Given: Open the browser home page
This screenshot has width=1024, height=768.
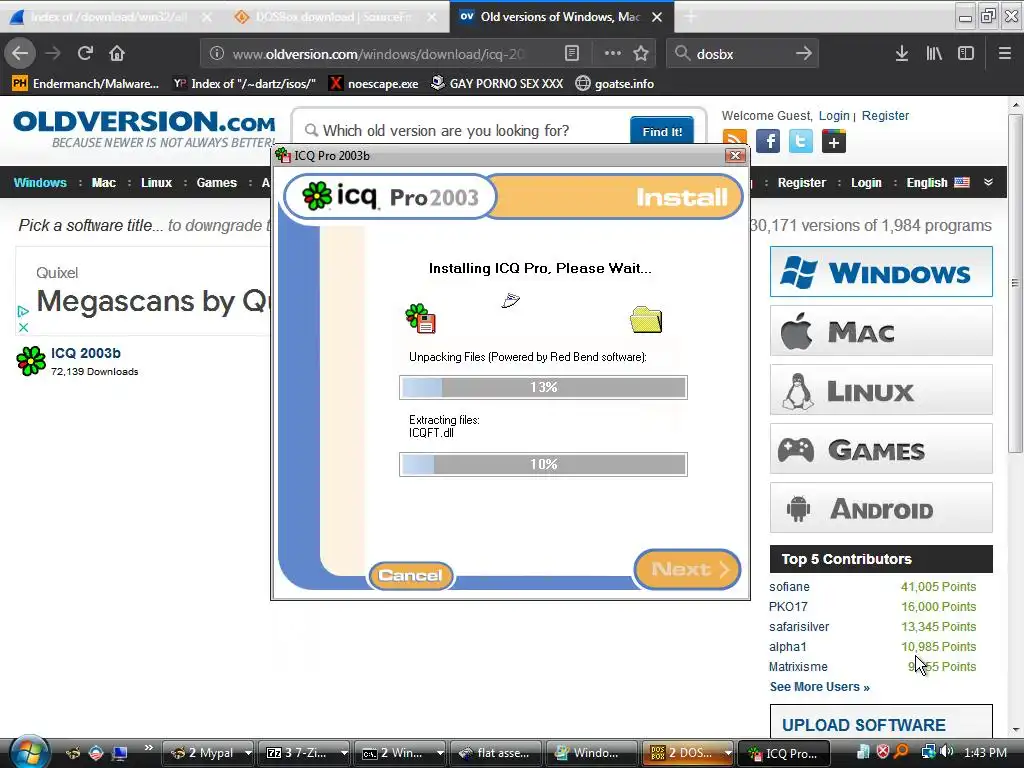Looking at the screenshot, I should (117, 54).
